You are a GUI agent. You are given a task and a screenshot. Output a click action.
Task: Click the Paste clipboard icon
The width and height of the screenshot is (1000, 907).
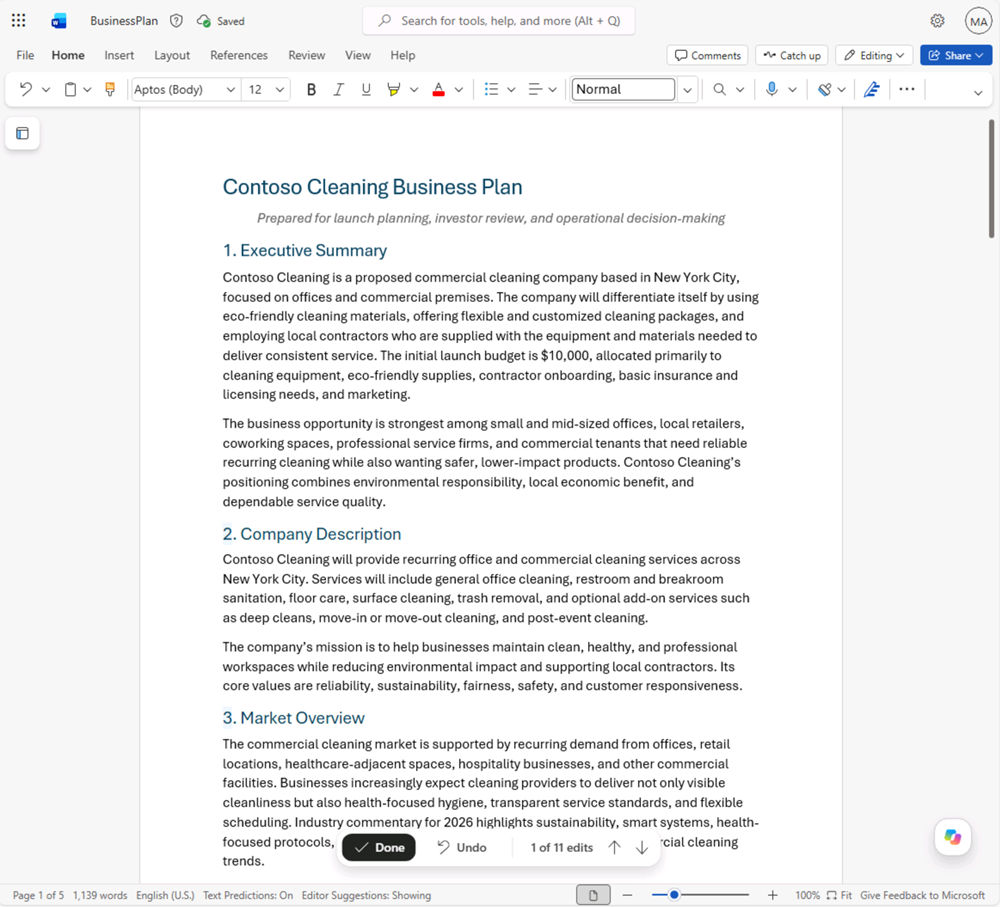coord(70,89)
